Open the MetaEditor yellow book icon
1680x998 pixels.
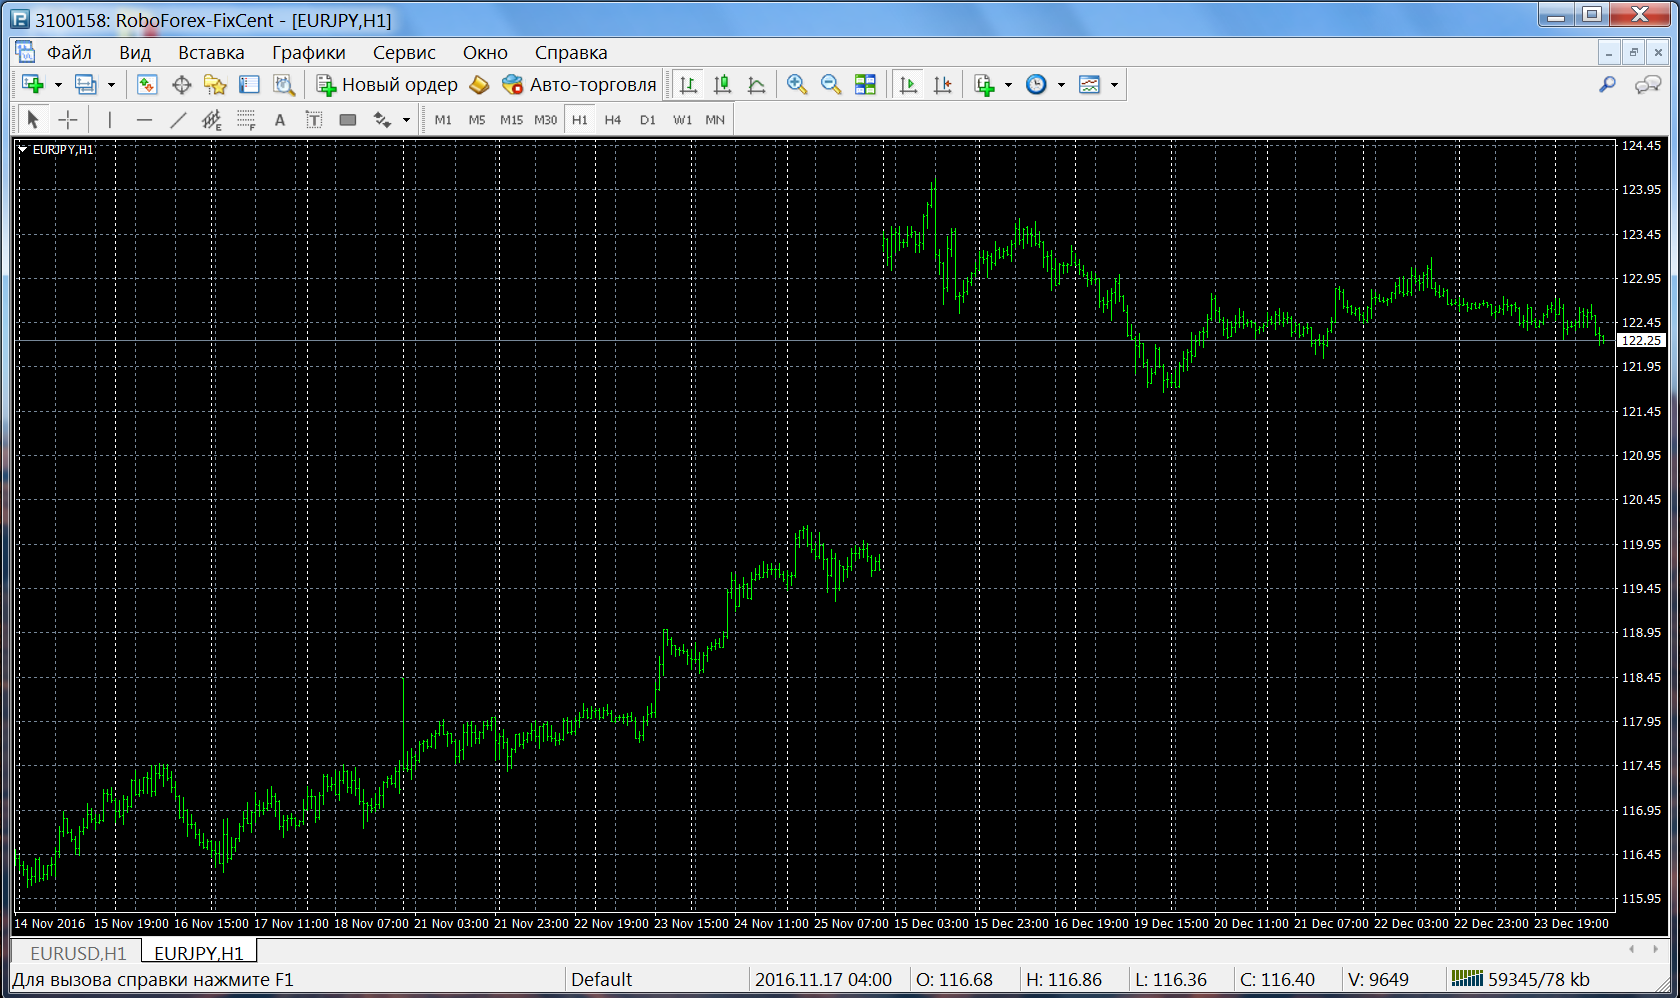point(480,85)
